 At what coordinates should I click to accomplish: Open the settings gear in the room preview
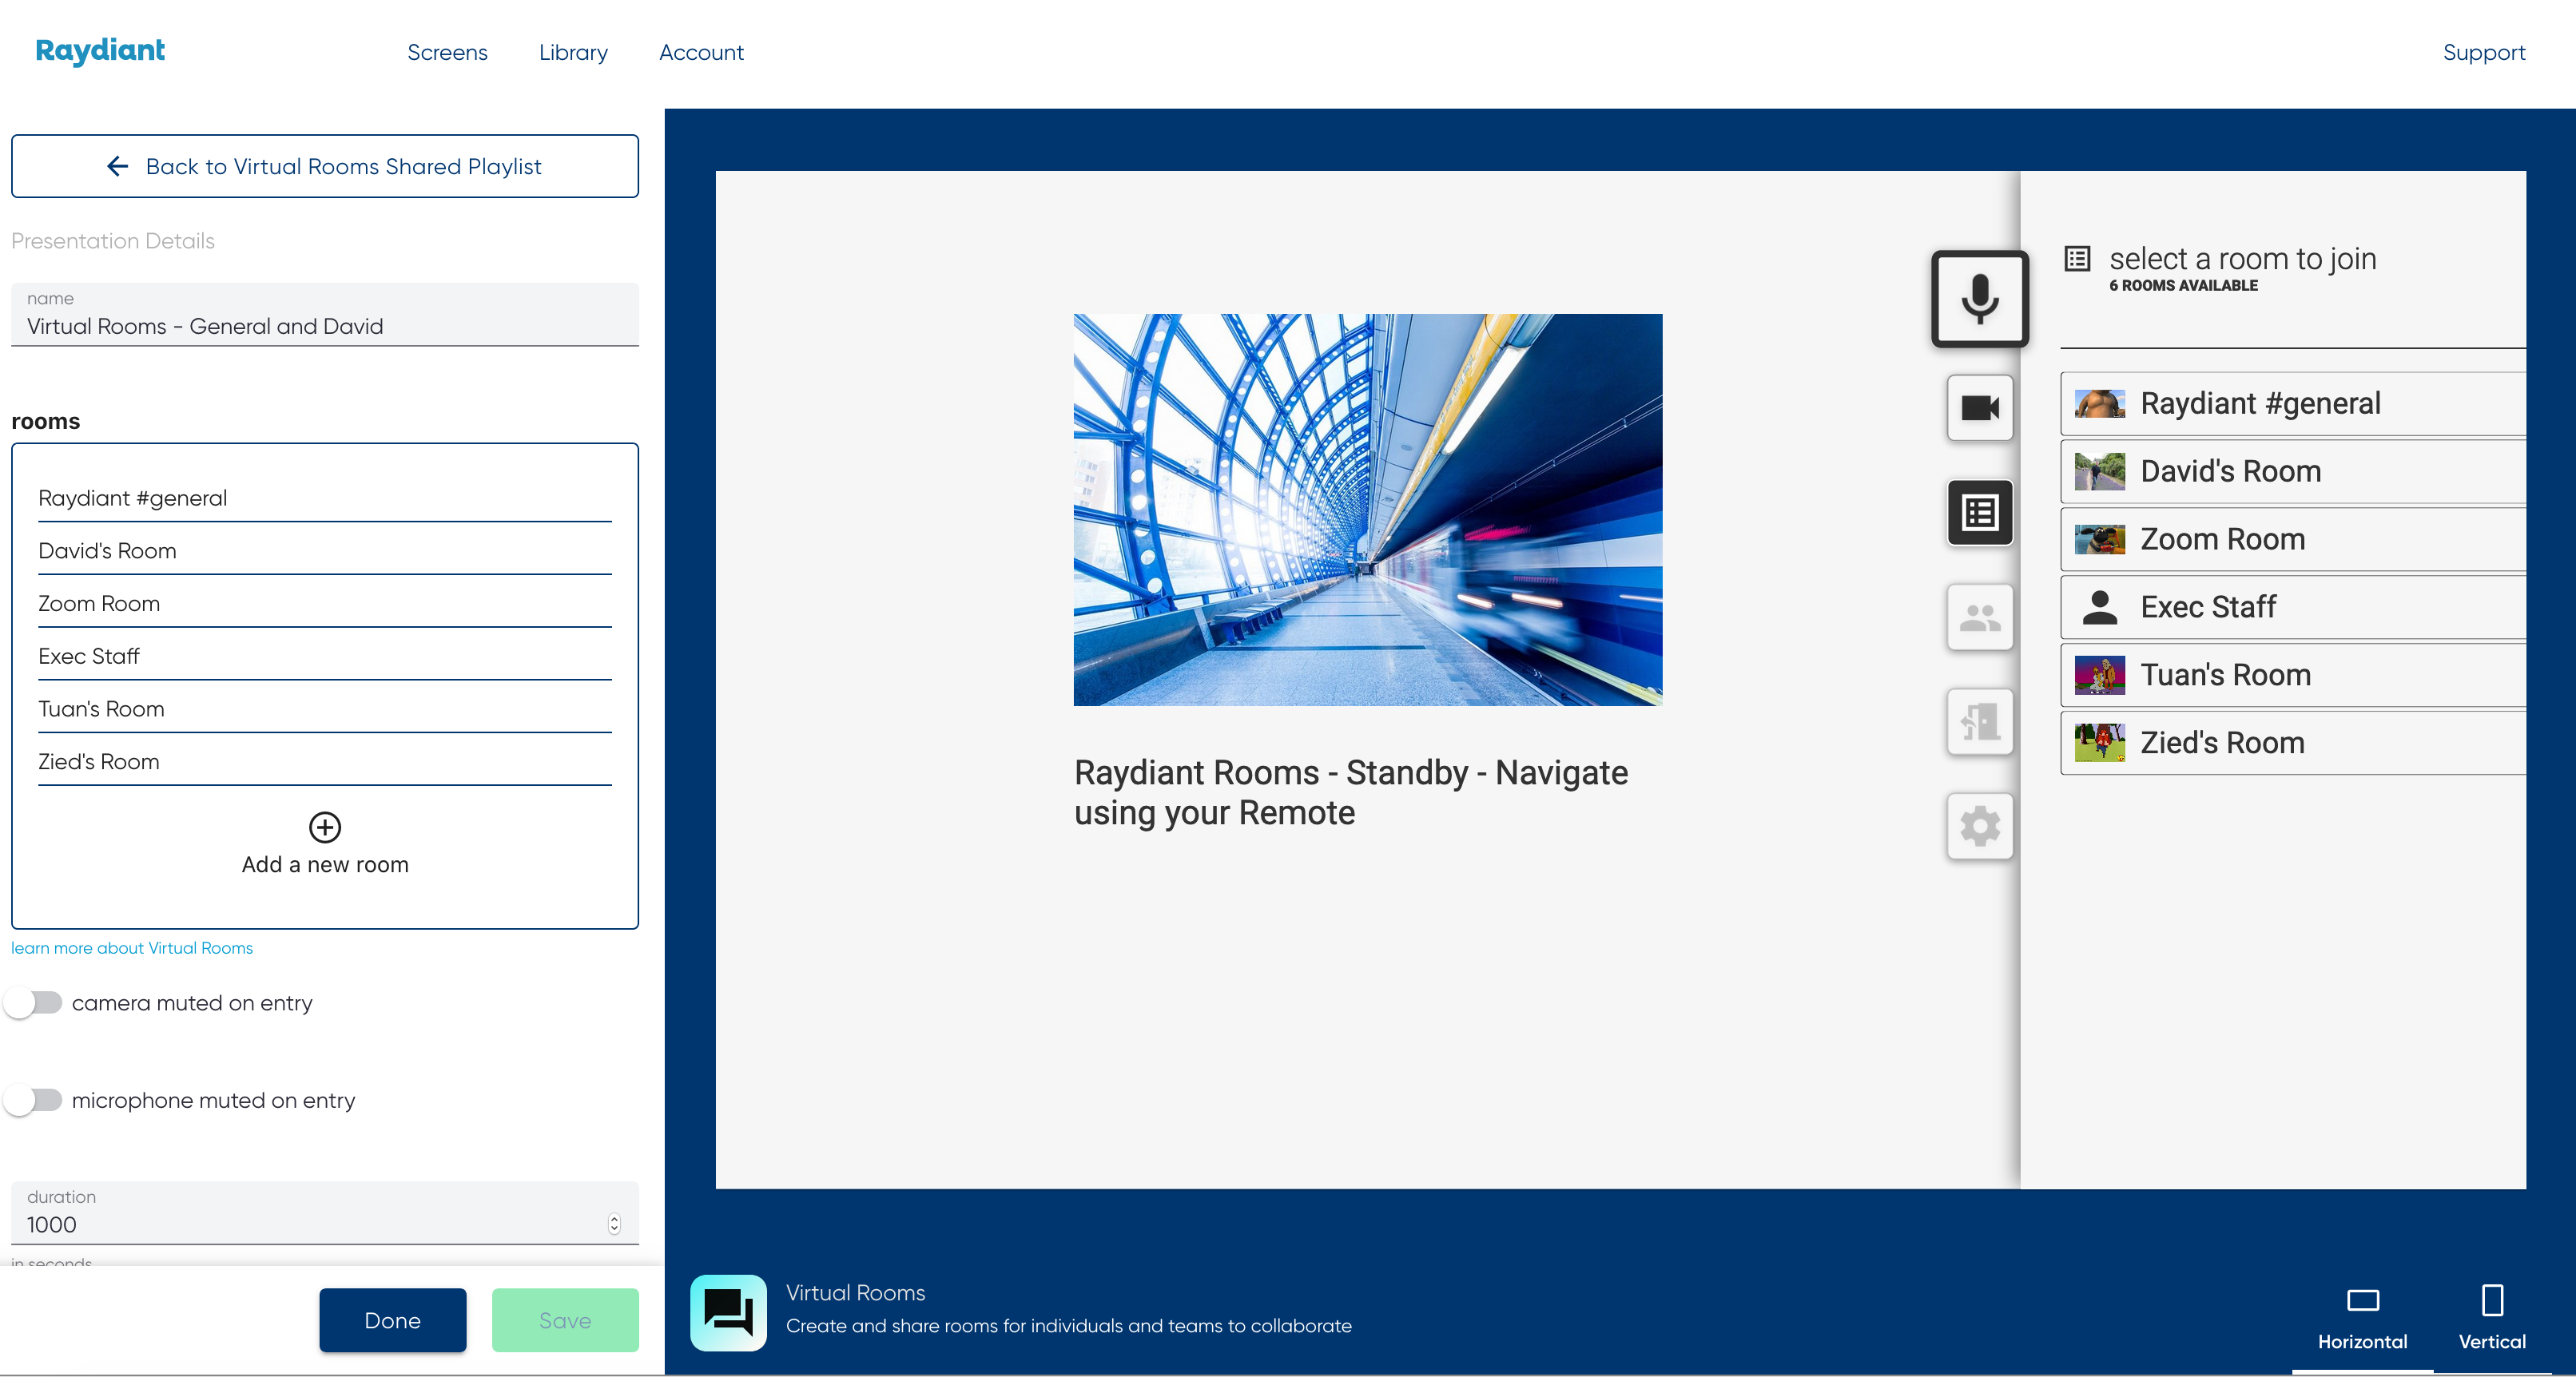click(x=1979, y=827)
